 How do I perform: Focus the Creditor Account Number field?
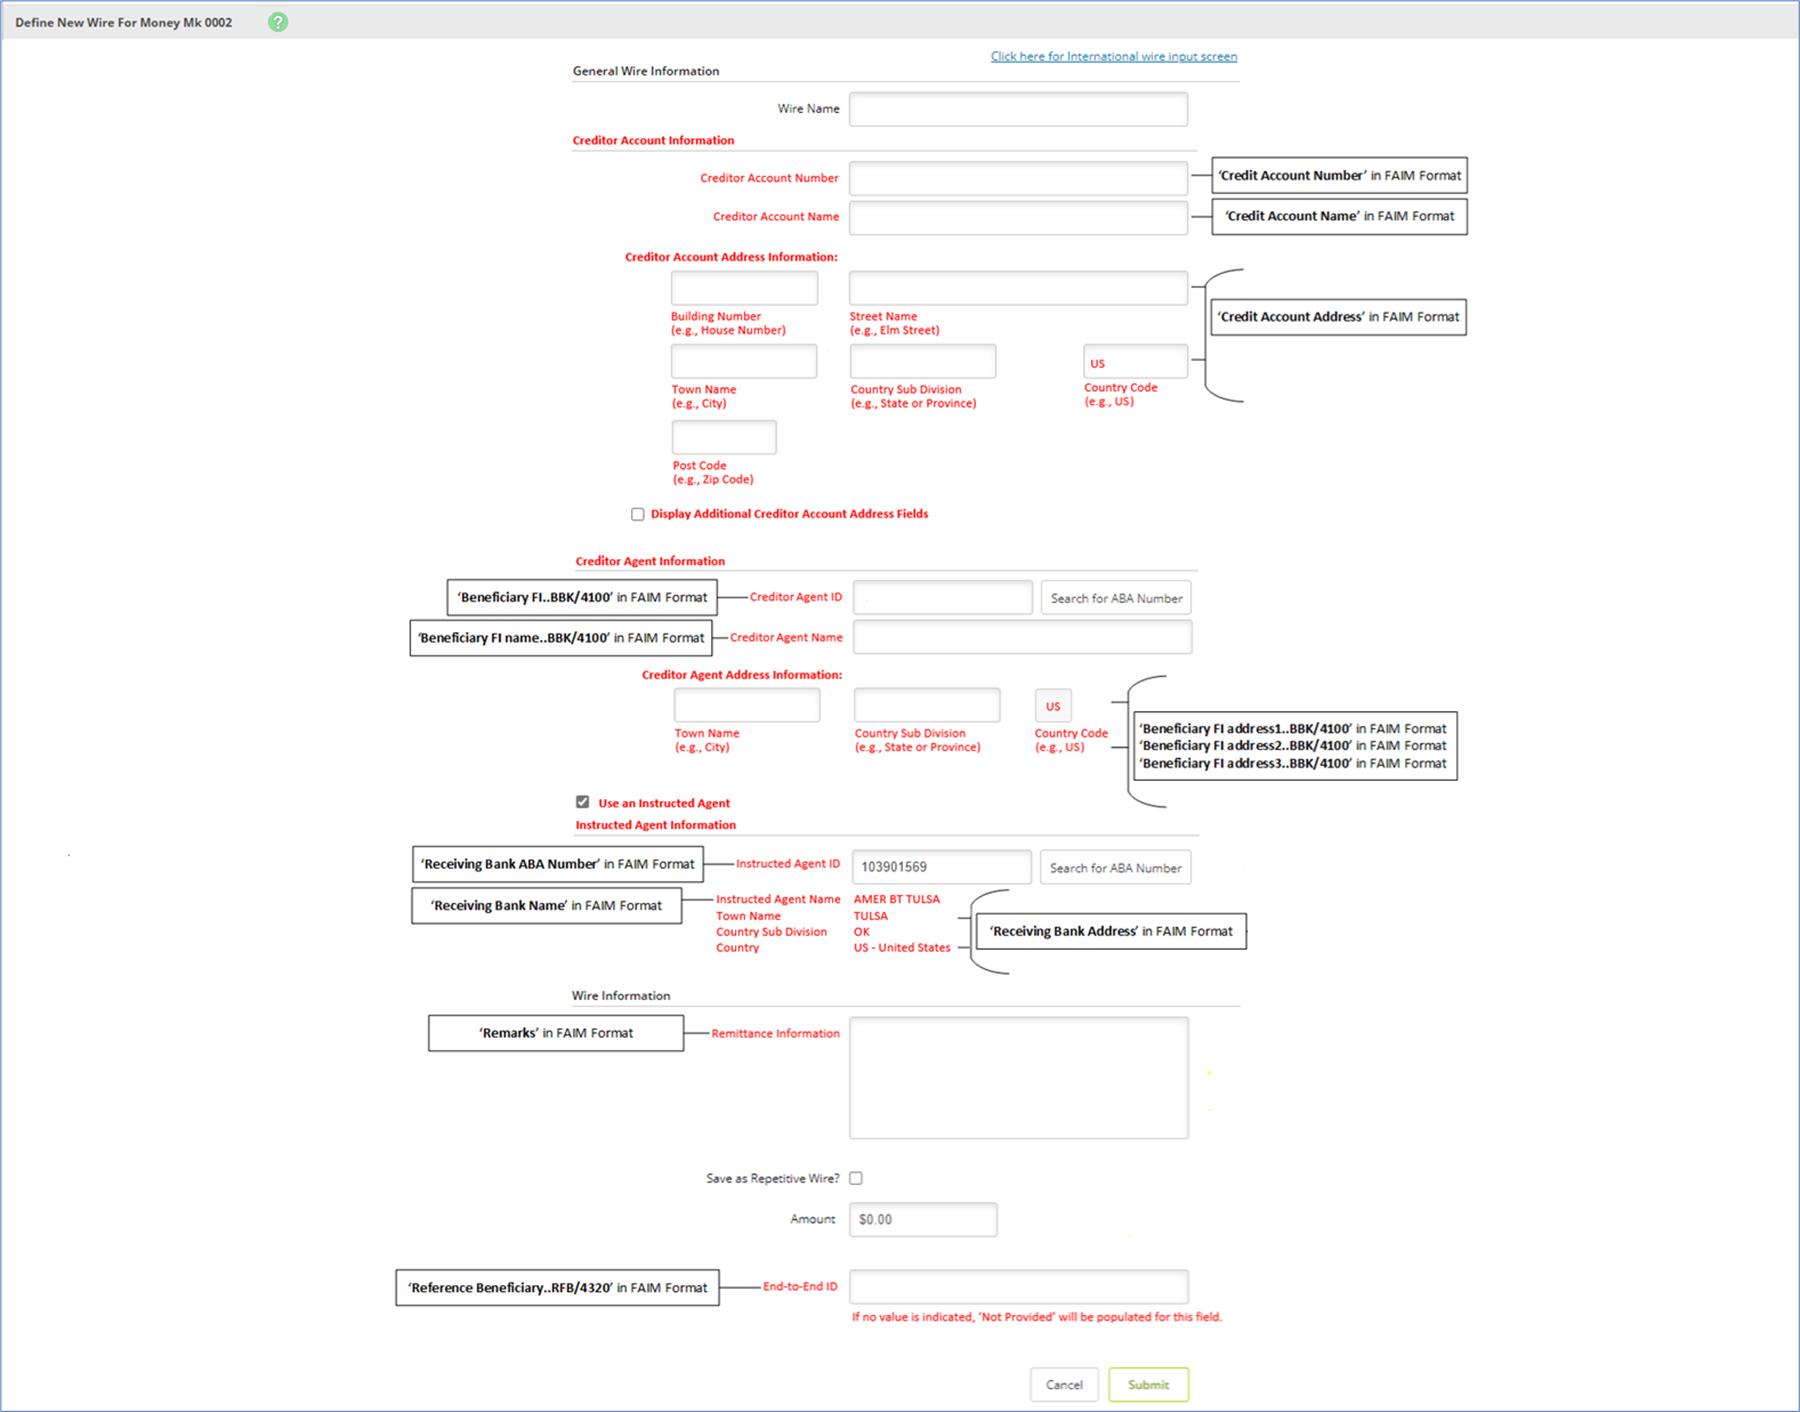[1018, 178]
